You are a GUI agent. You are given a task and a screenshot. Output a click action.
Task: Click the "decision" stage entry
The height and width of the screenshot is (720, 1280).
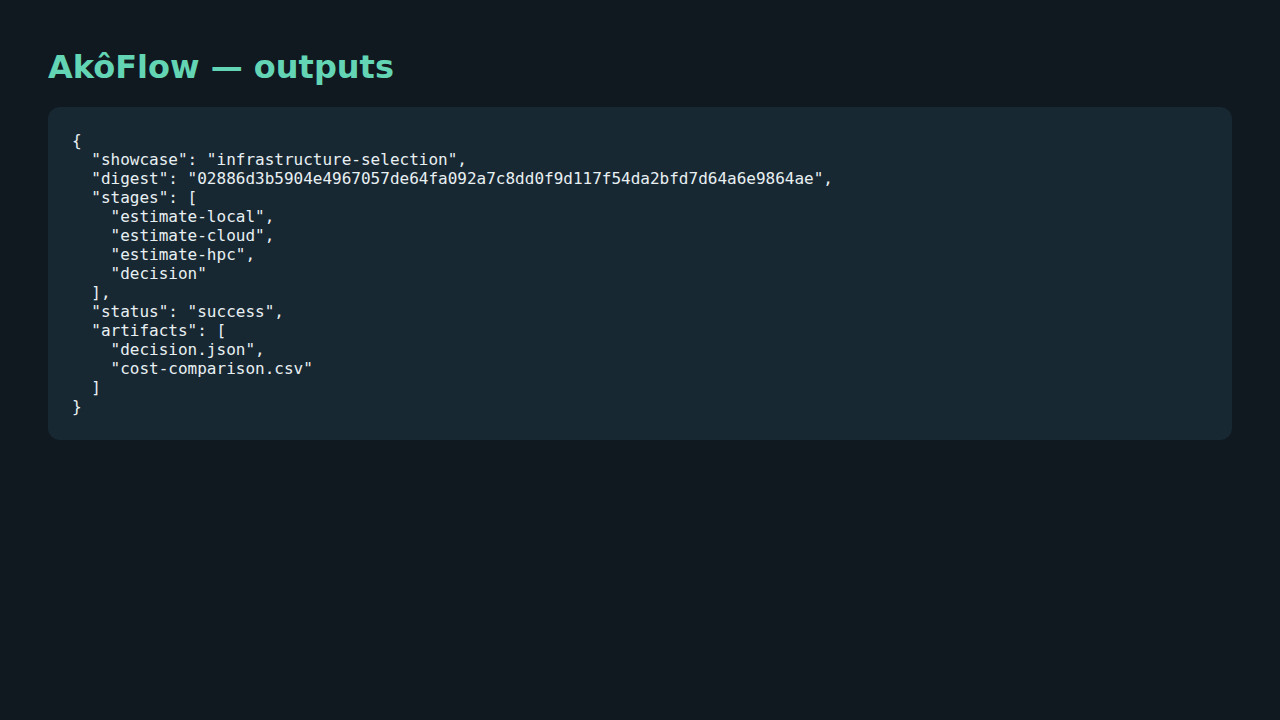pos(159,274)
